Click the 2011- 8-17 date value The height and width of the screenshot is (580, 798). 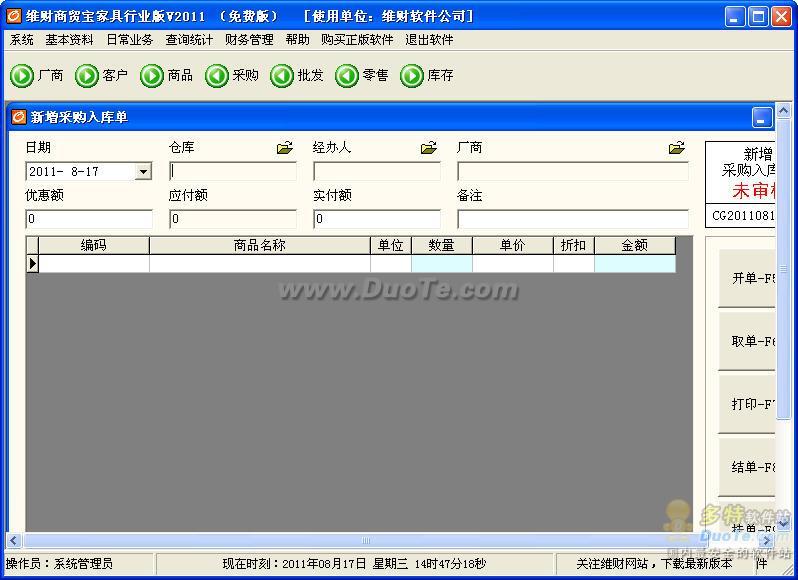[x=64, y=172]
